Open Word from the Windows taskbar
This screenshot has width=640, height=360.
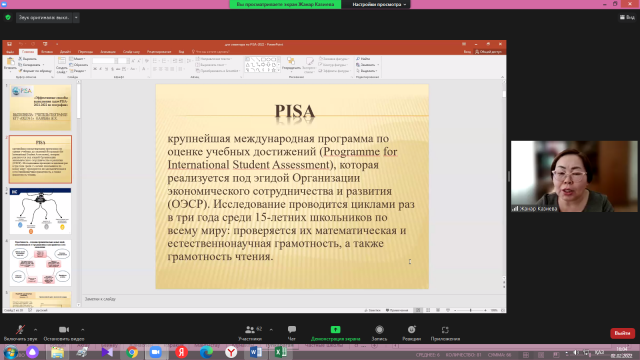tap(256, 352)
